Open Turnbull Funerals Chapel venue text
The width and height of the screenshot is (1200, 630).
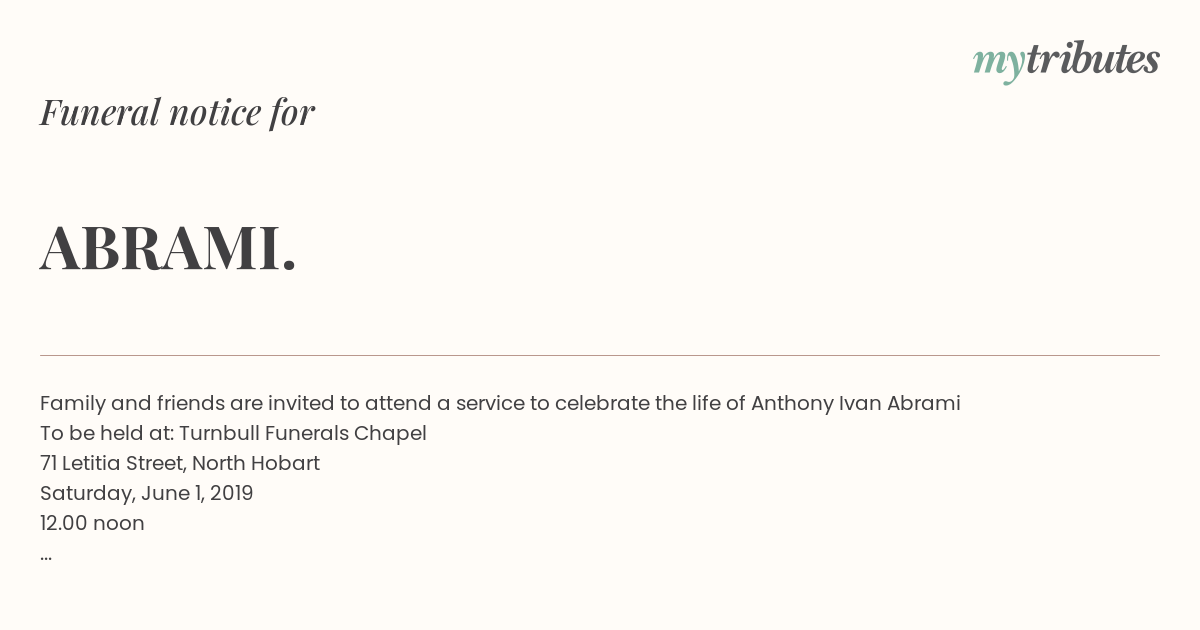[x=303, y=433]
